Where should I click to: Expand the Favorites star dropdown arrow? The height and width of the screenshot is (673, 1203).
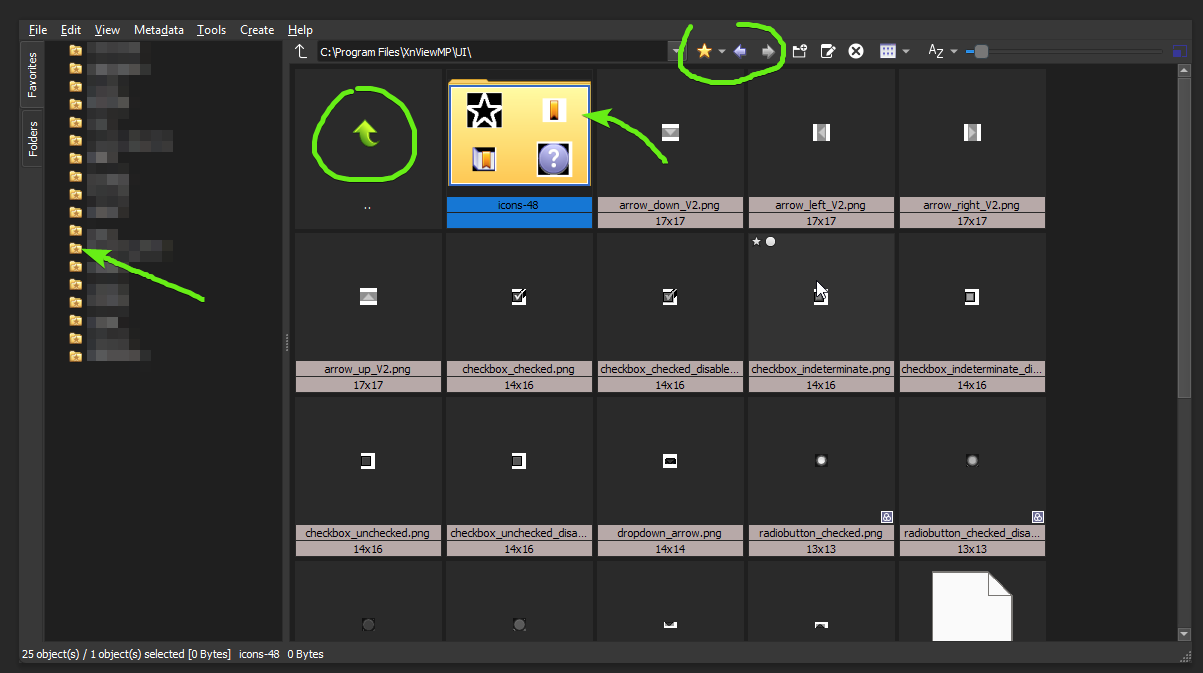pos(721,52)
